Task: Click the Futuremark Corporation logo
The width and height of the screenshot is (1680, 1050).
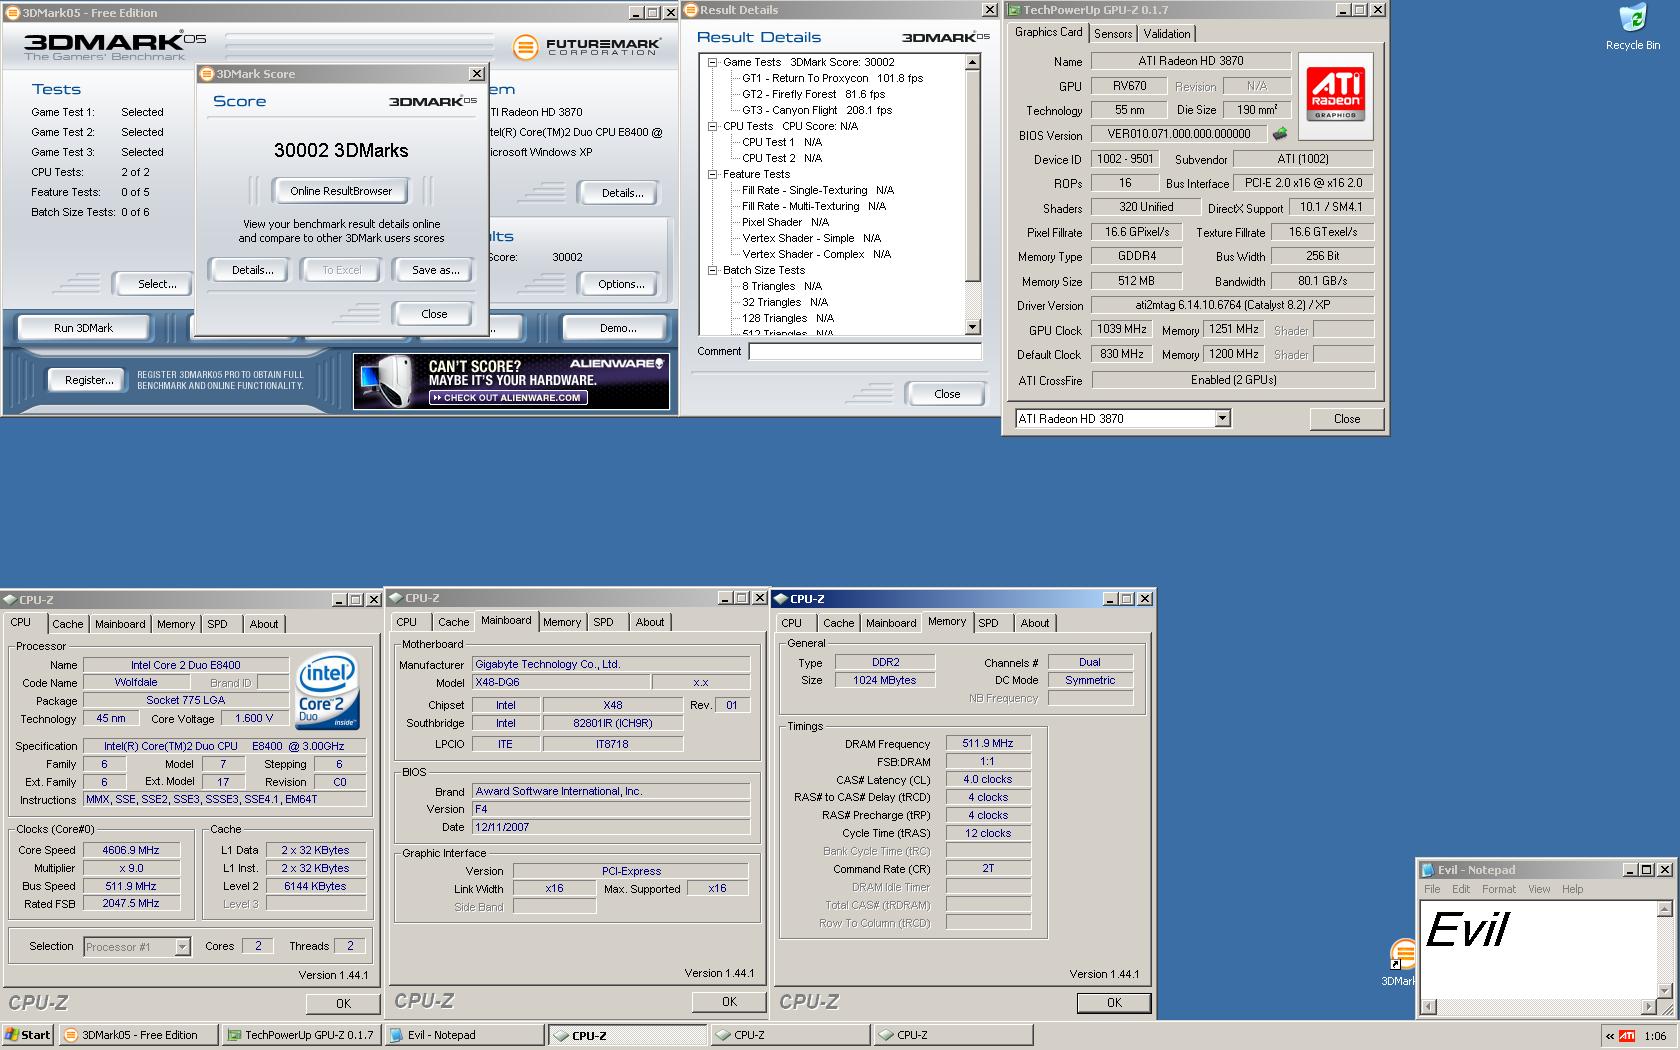Action: (x=586, y=46)
